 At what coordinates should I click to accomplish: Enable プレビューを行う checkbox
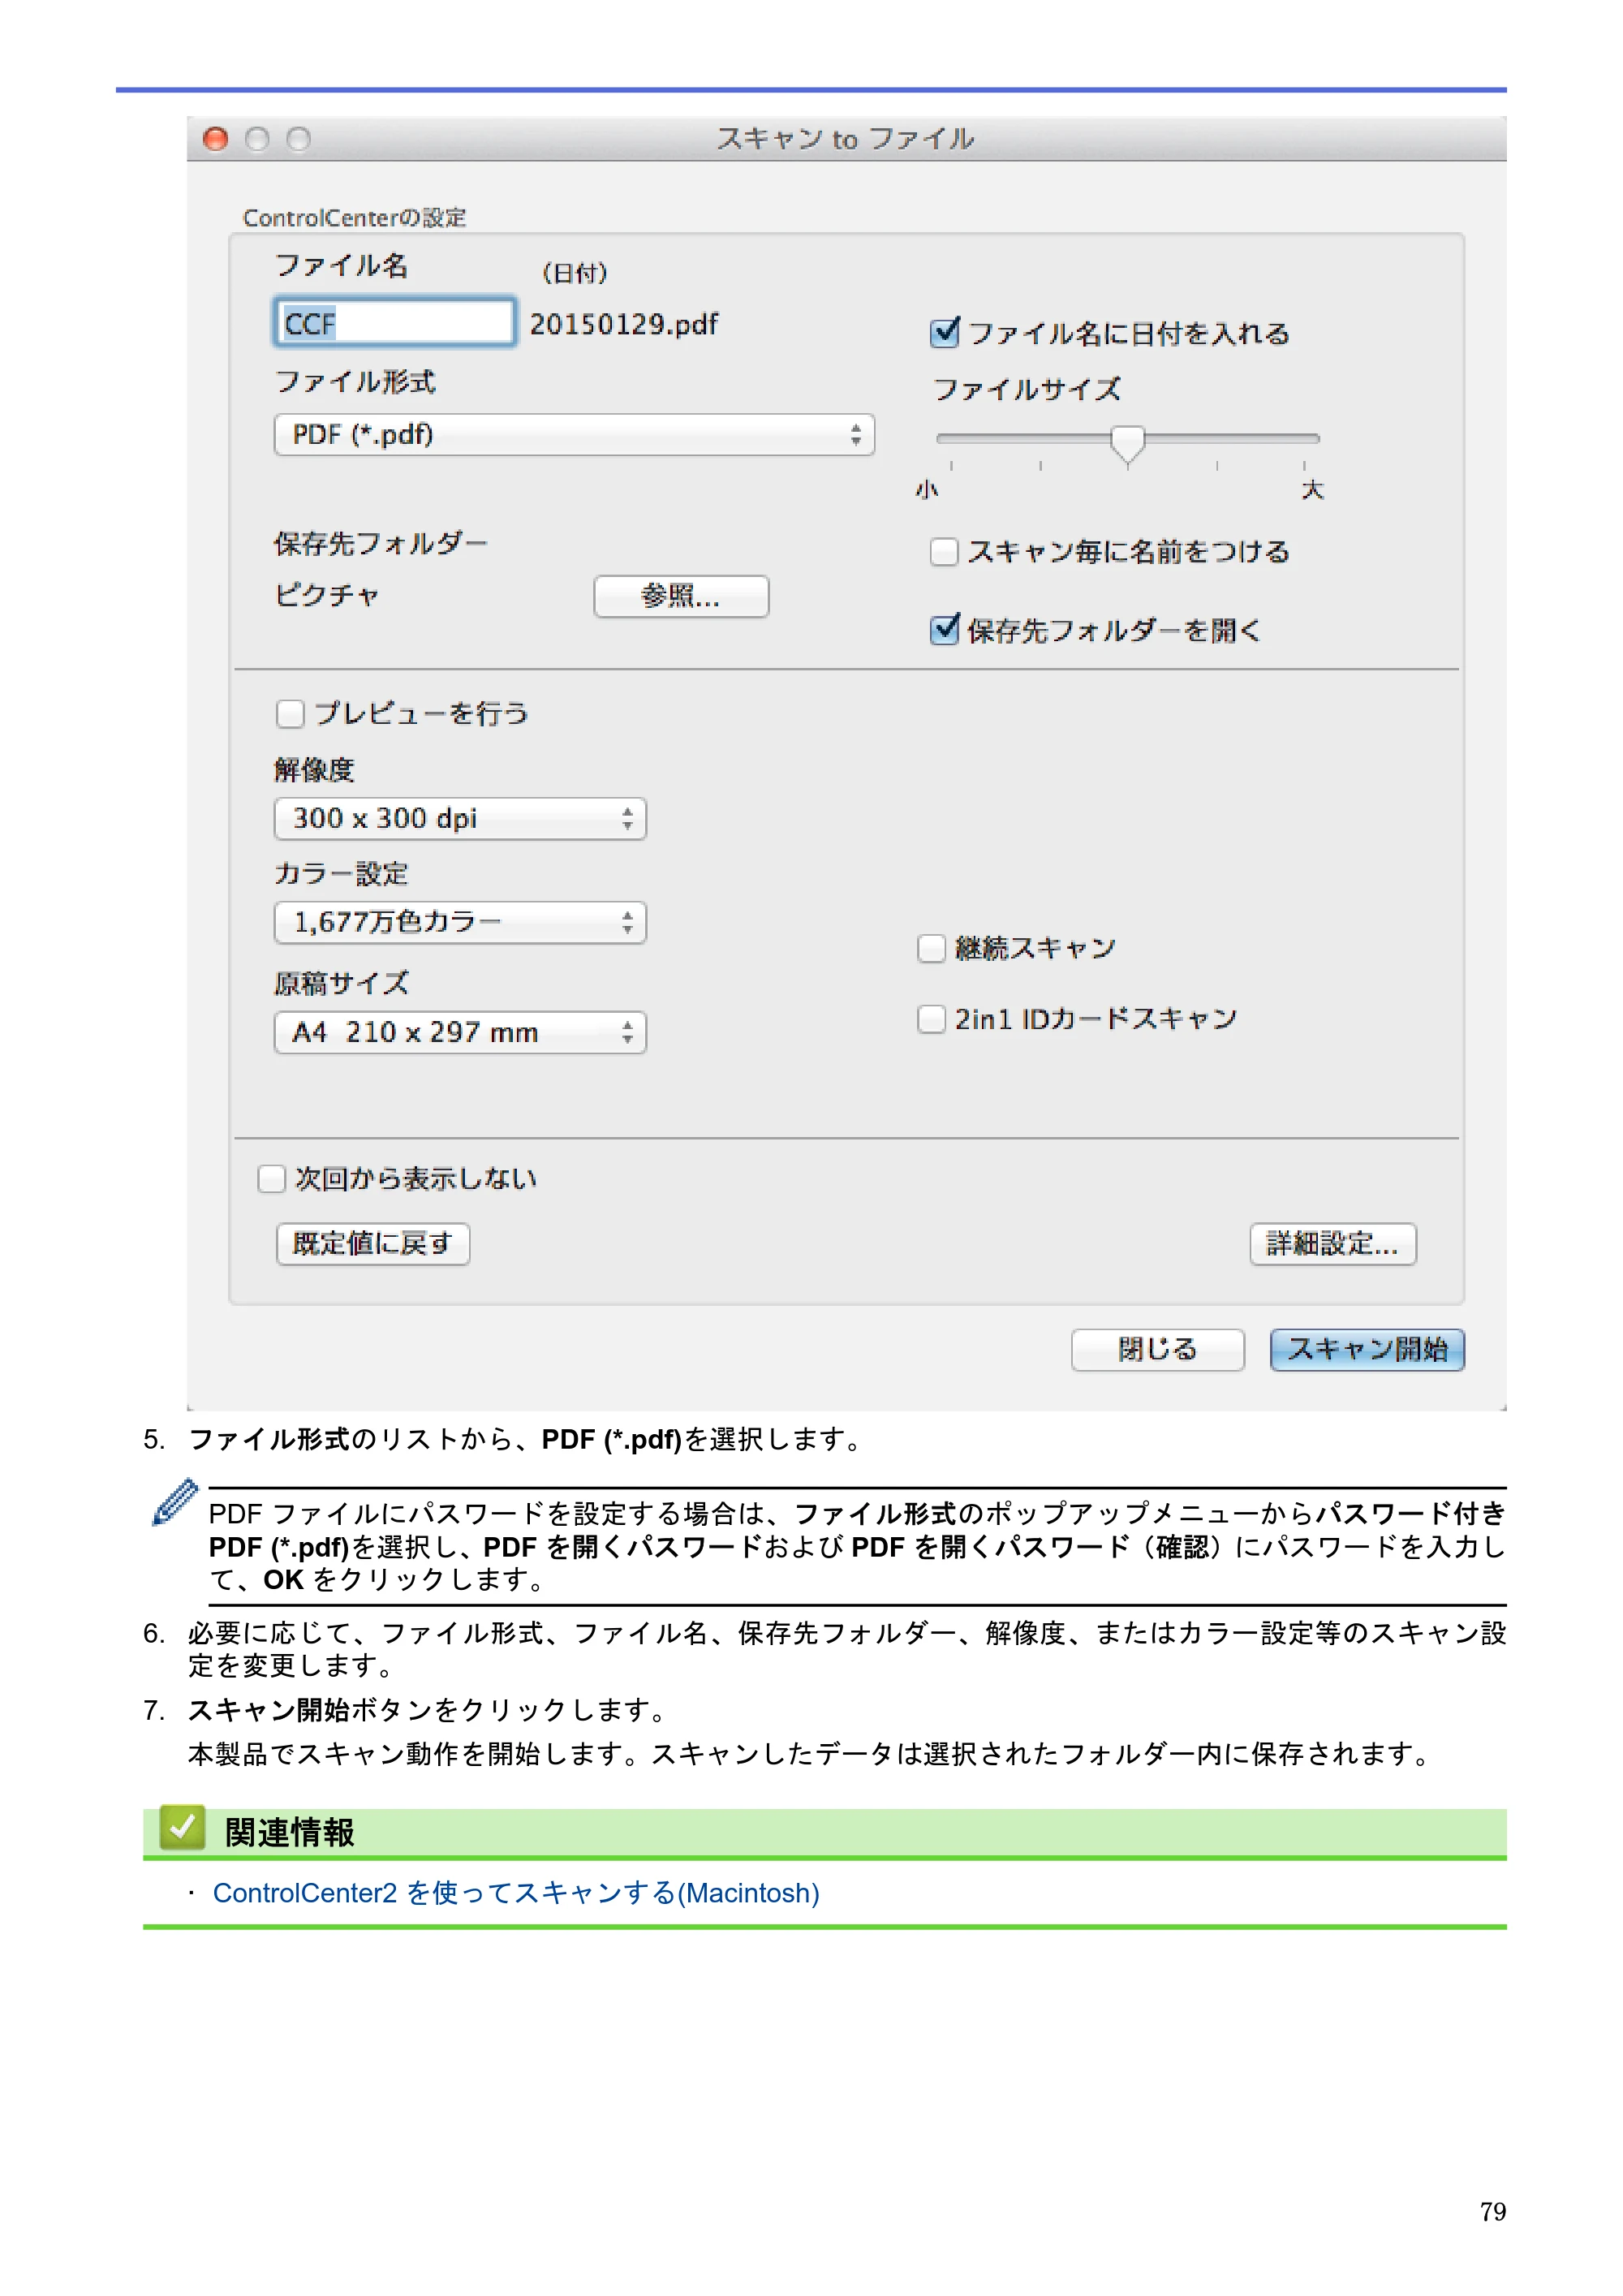point(290,714)
